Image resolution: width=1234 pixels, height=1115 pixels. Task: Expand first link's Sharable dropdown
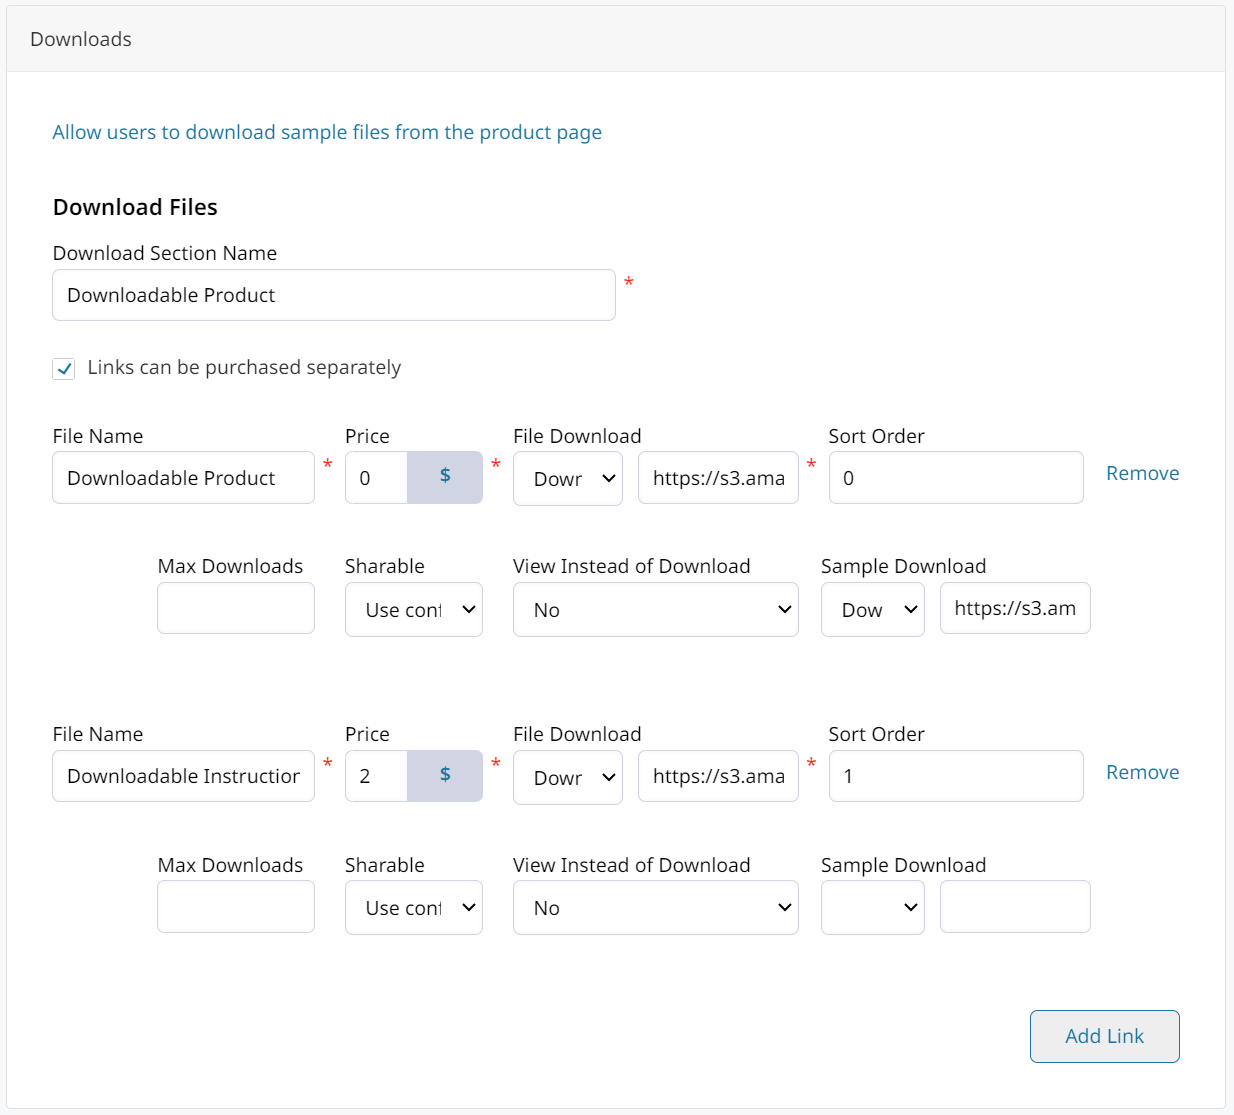[x=414, y=610]
